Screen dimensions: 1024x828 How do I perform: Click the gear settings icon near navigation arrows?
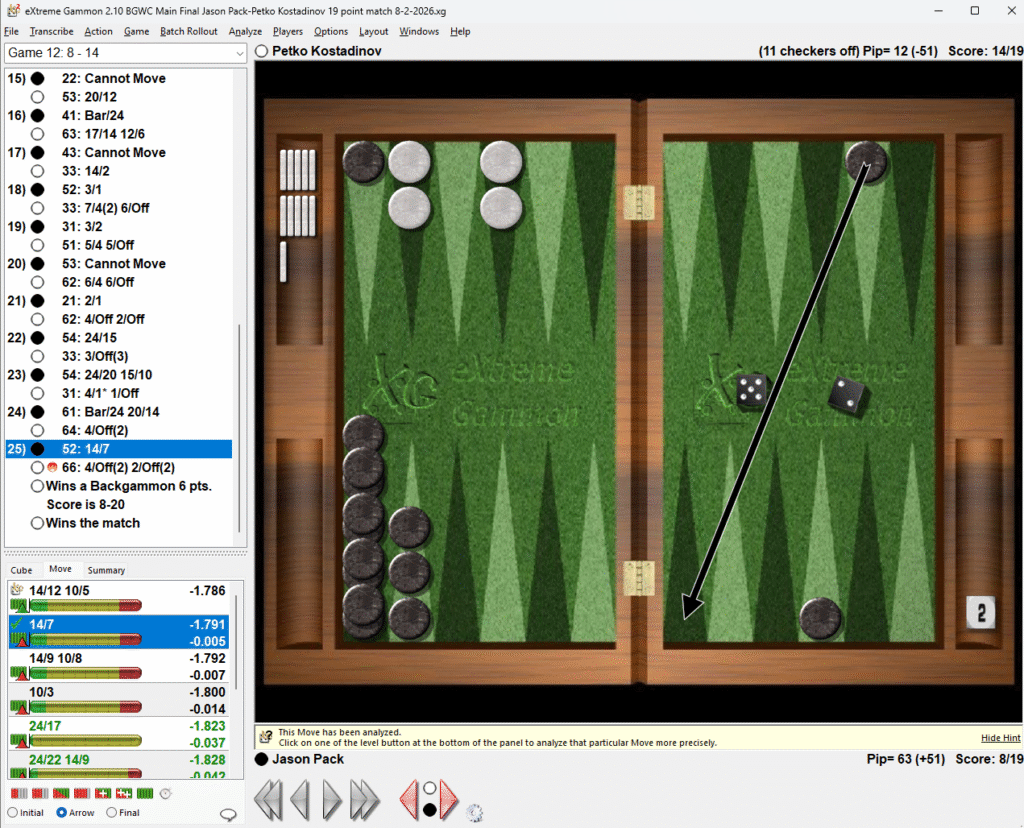pos(475,812)
